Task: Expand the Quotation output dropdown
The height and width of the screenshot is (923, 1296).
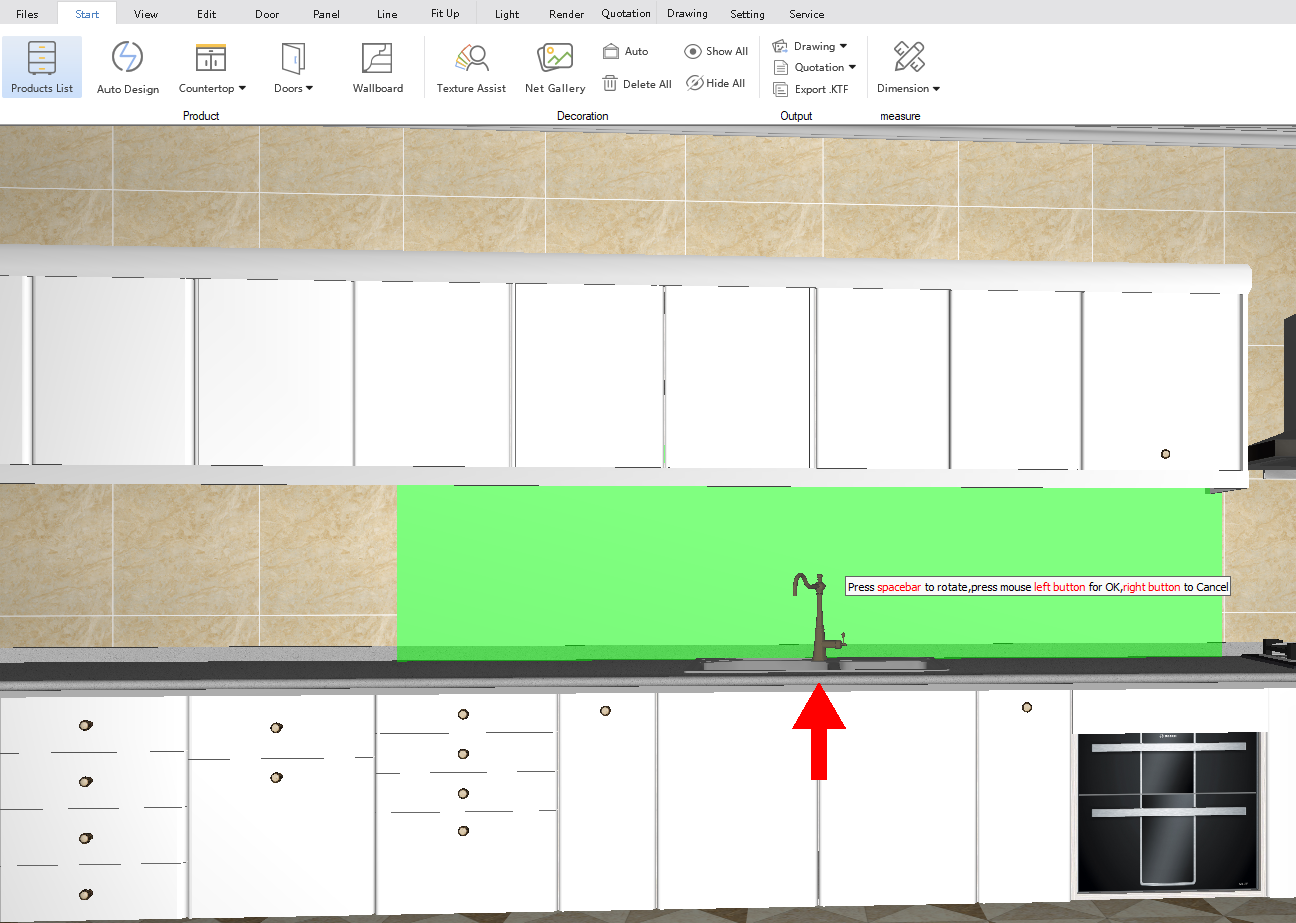Action: point(815,67)
